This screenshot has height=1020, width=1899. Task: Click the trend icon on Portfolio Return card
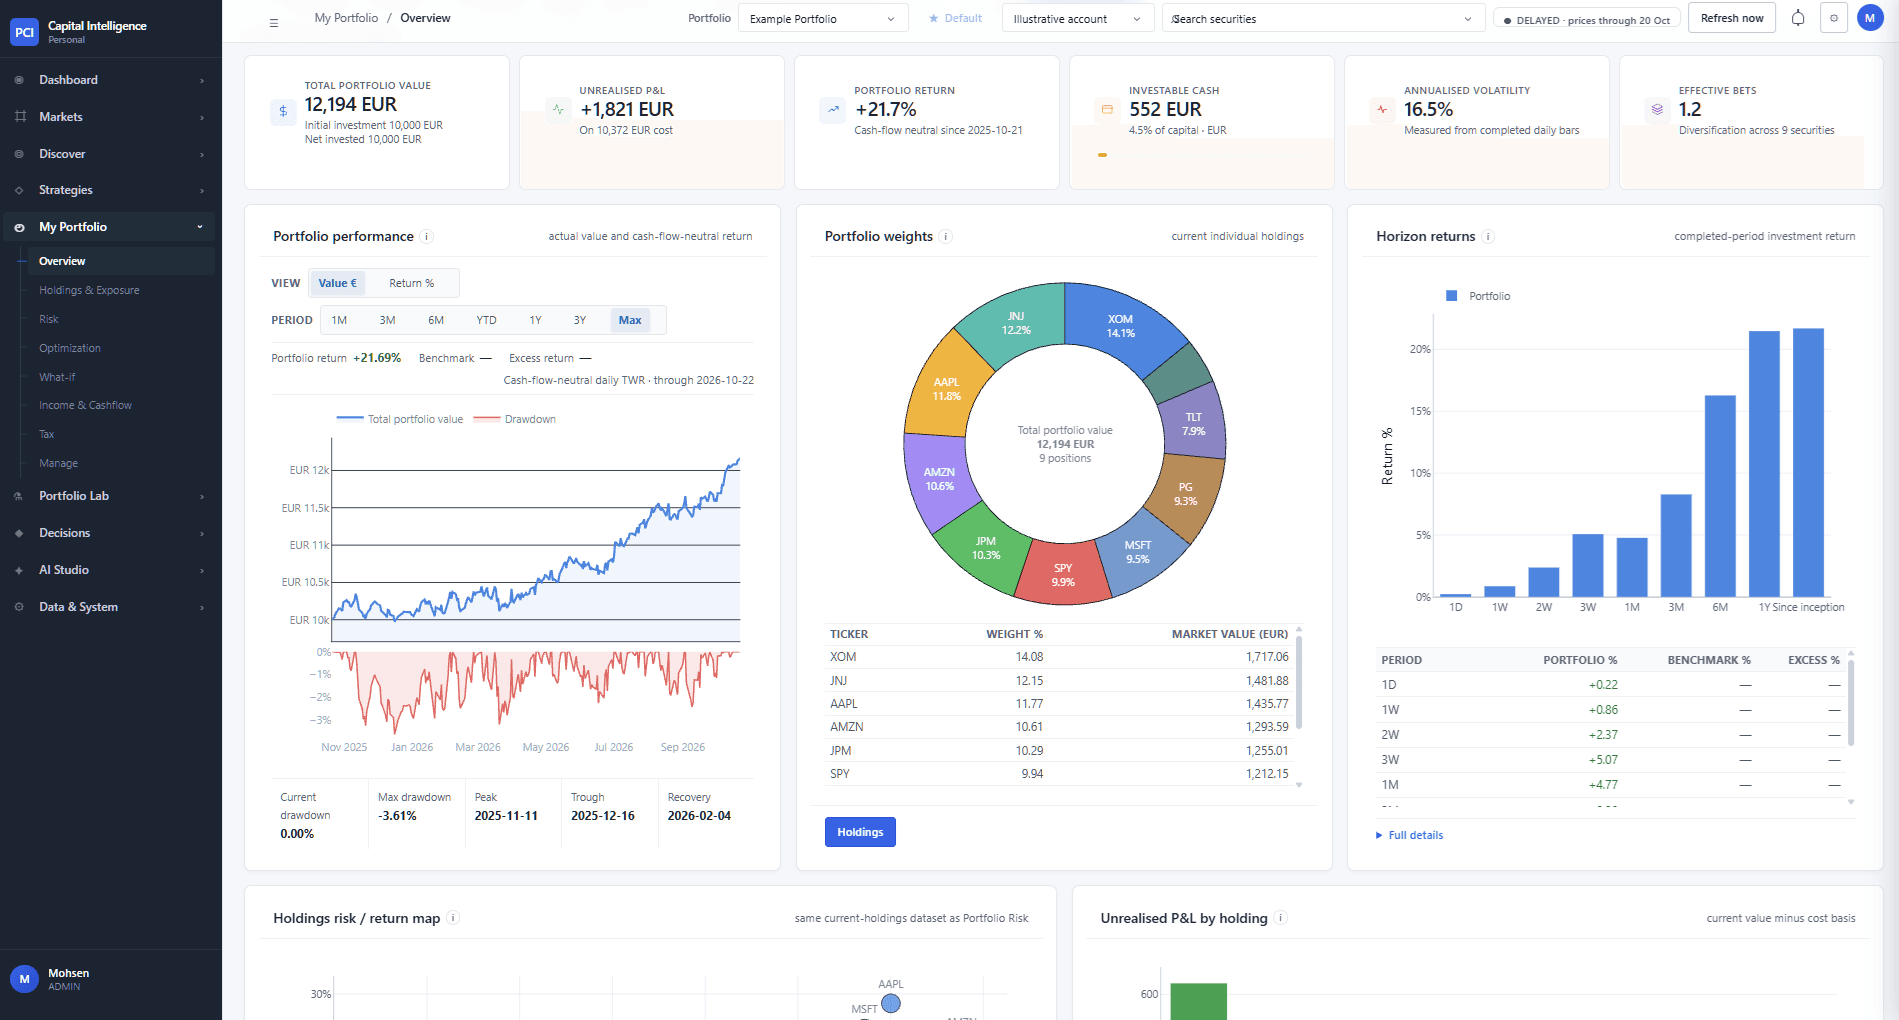click(x=833, y=110)
